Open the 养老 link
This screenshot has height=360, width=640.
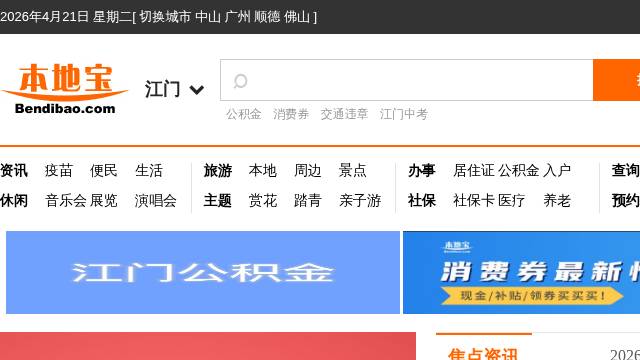point(557,200)
